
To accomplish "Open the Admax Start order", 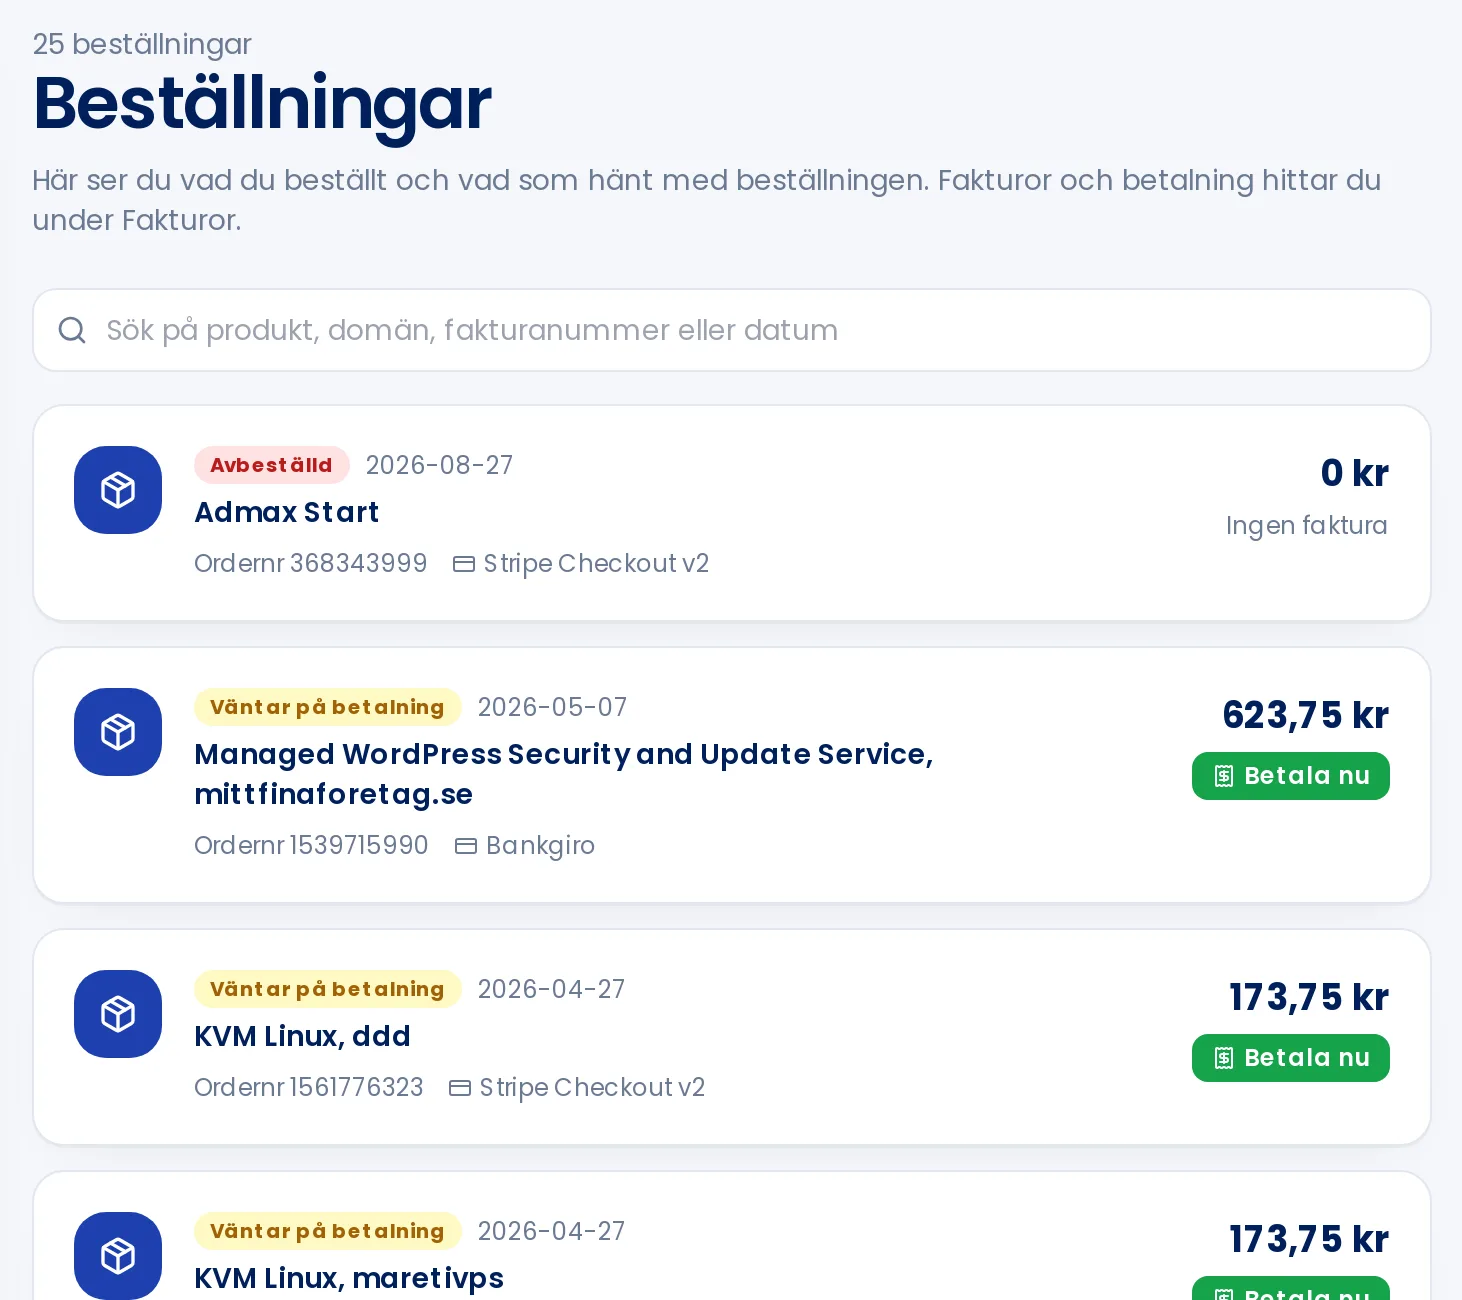I will (x=286, y=512).
